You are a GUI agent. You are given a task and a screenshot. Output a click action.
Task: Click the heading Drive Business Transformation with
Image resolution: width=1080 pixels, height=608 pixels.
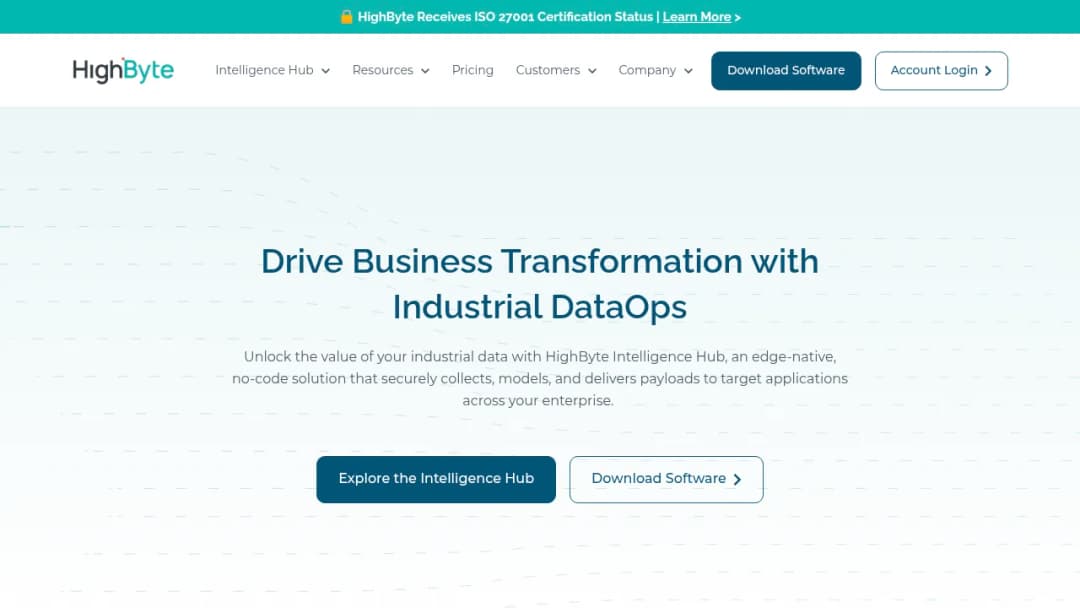click(x=540, y=262)
